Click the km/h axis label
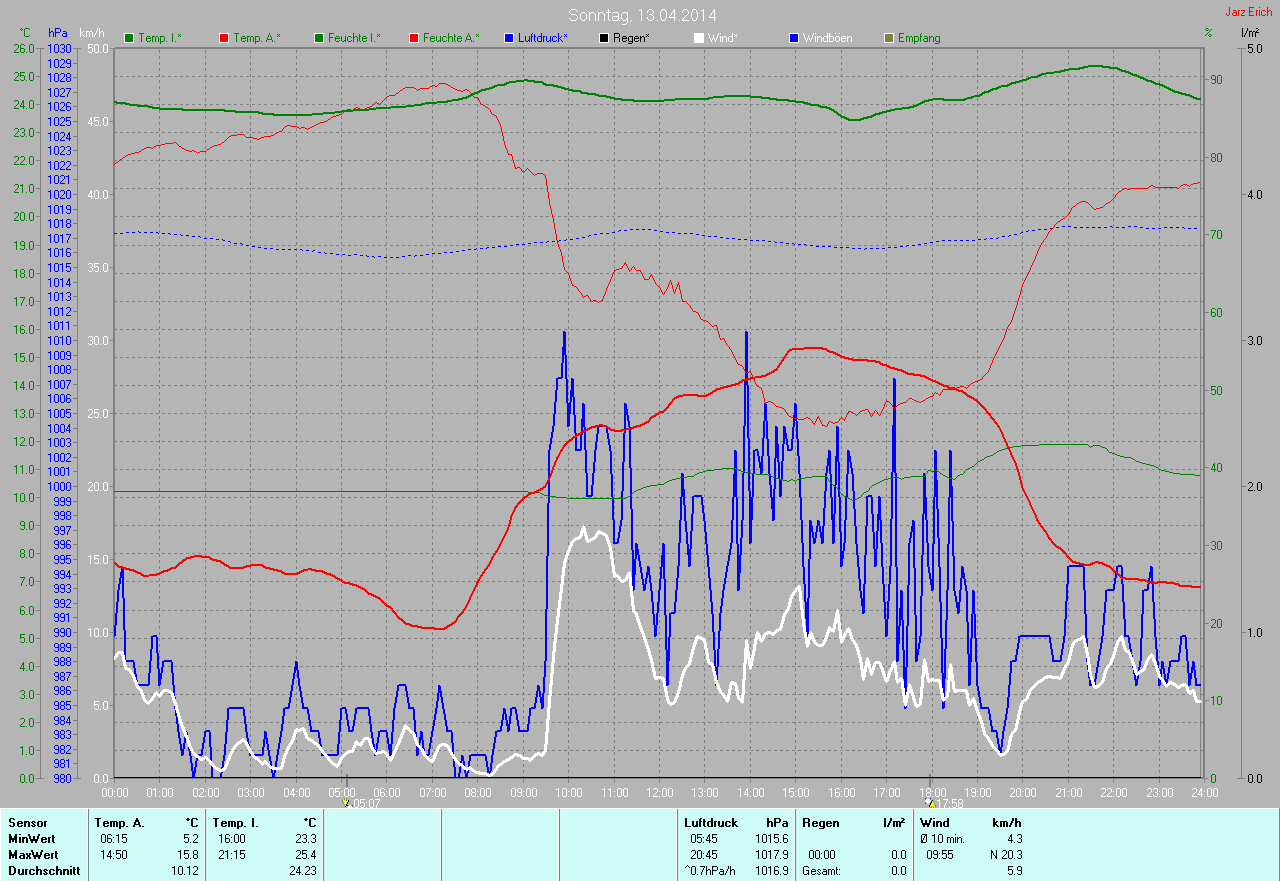 coord(91,33)
